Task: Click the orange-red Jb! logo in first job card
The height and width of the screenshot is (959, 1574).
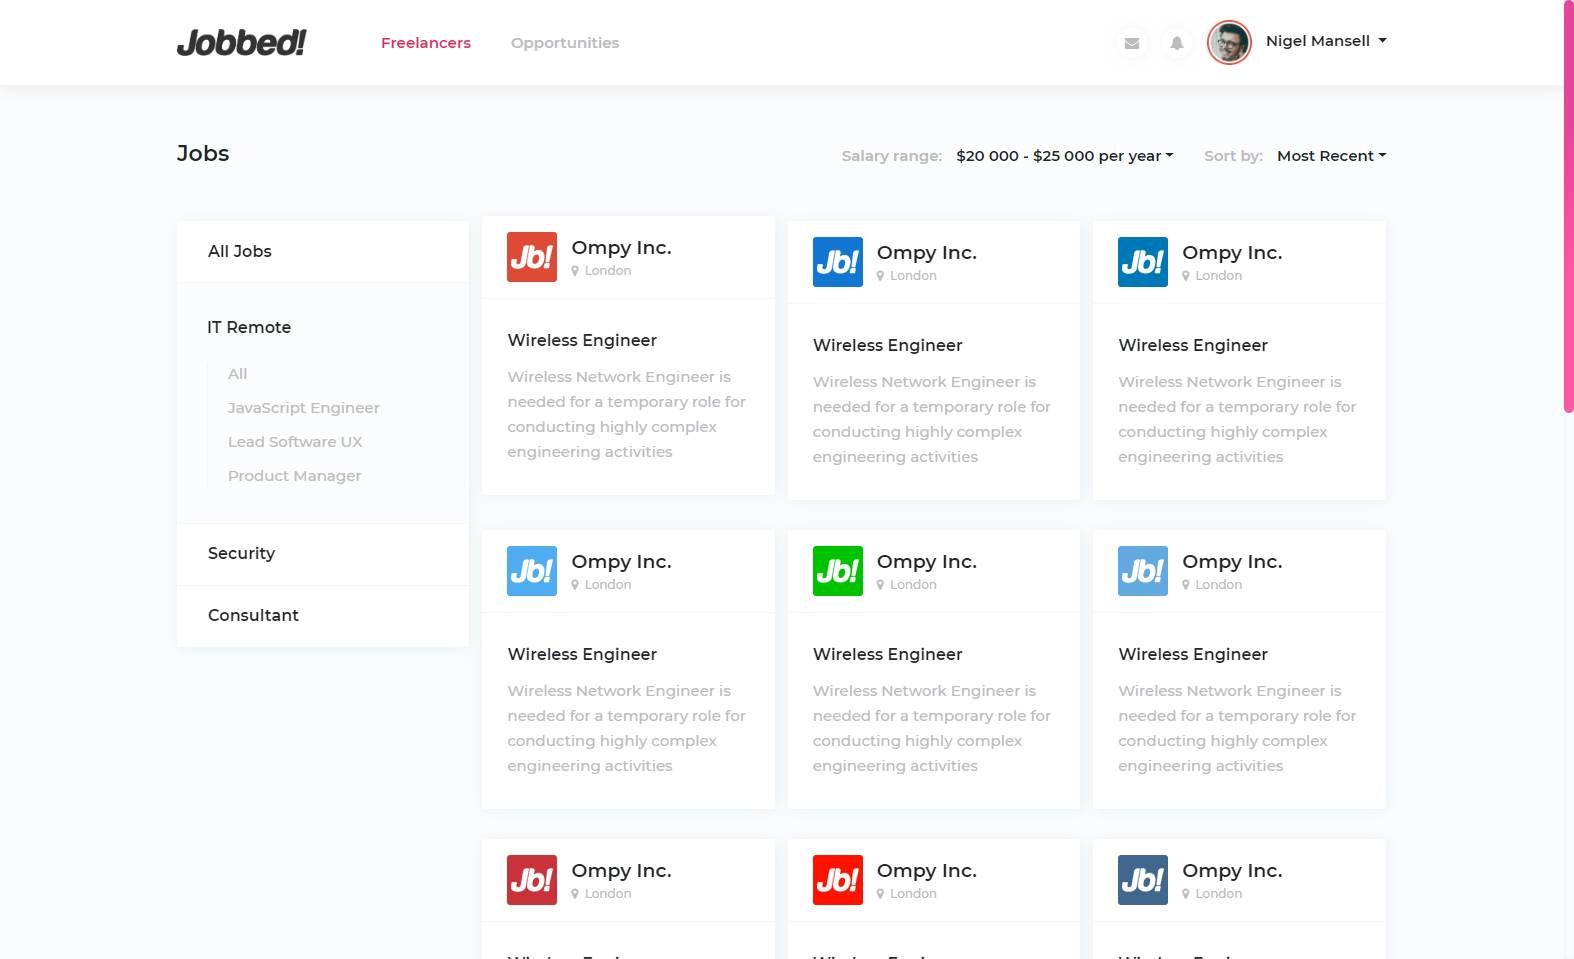Action: 532,257
